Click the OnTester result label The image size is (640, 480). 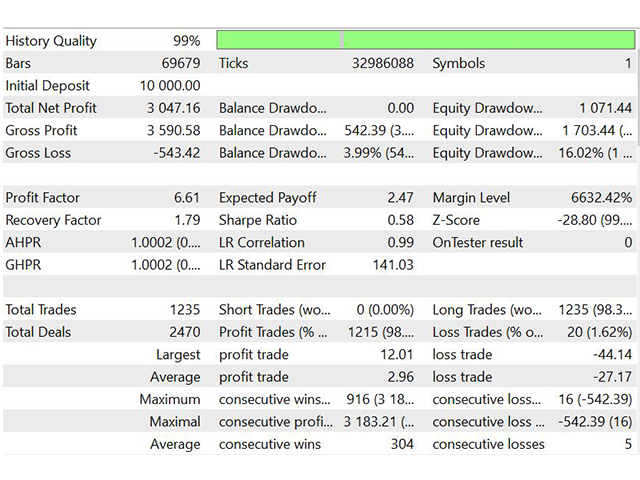pos(478,243)
